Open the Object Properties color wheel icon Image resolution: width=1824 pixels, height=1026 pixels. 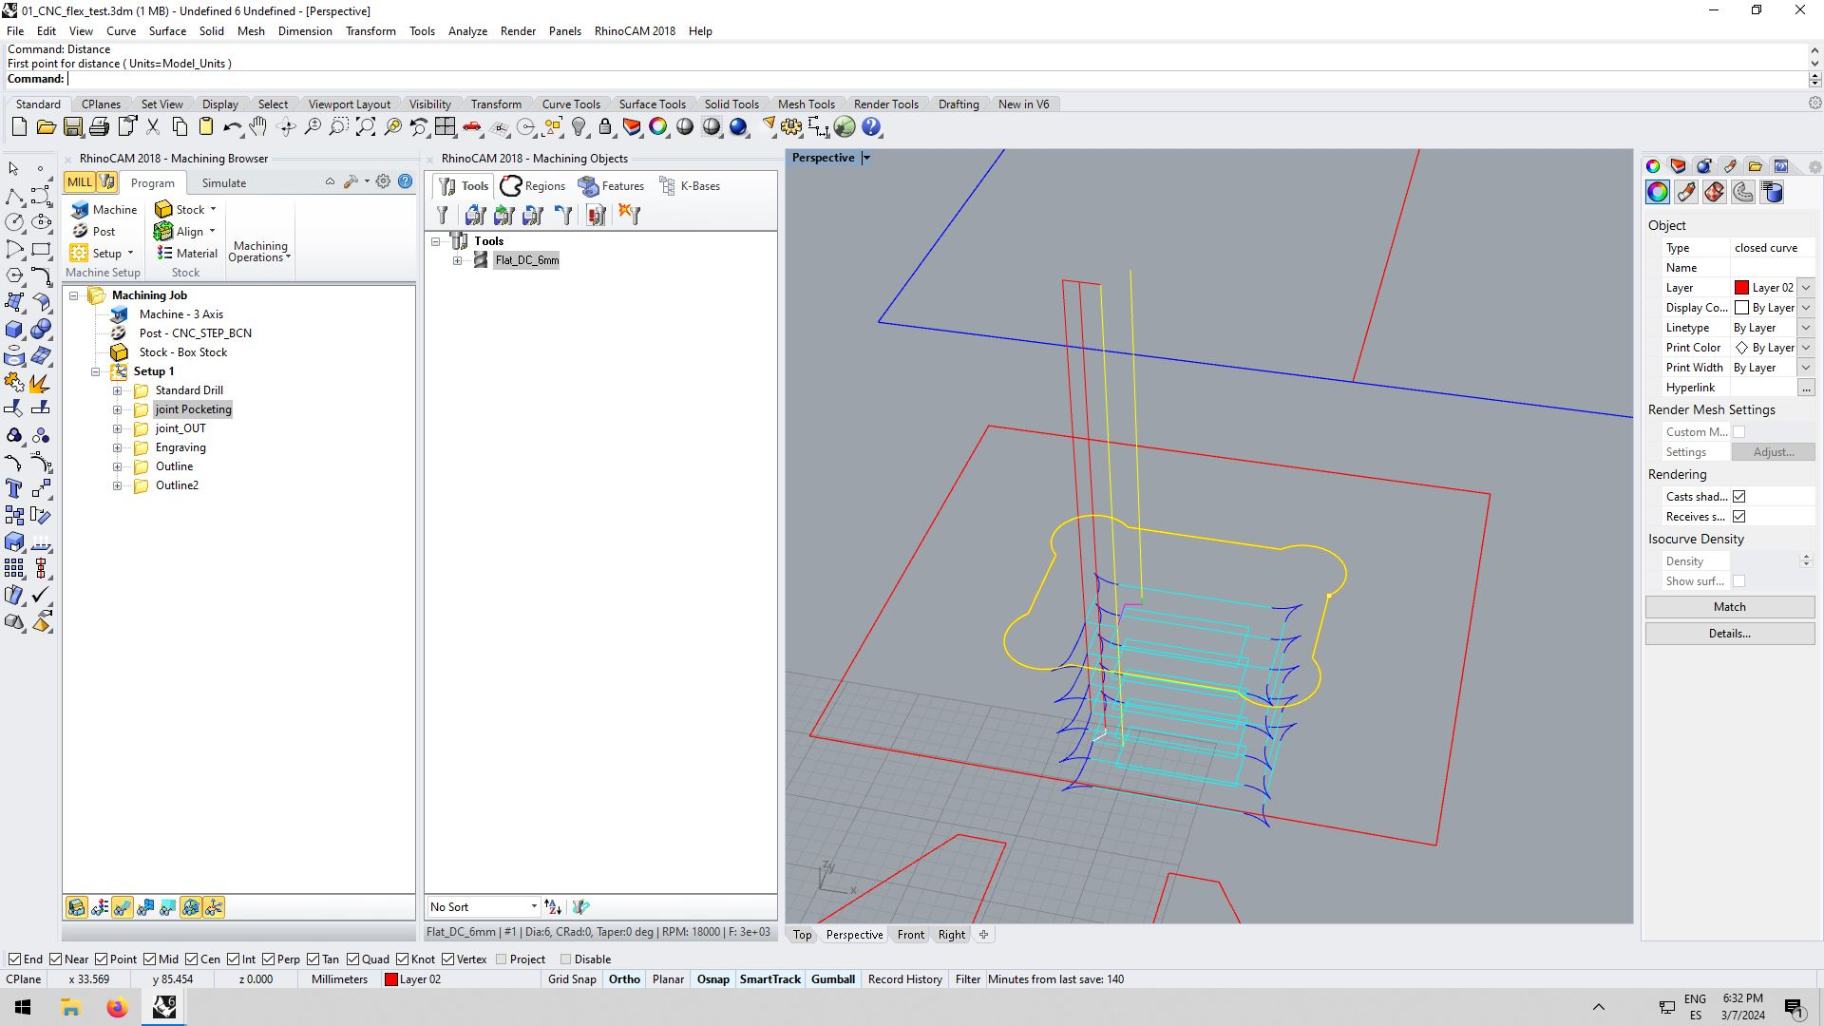tap(1657, 192)
